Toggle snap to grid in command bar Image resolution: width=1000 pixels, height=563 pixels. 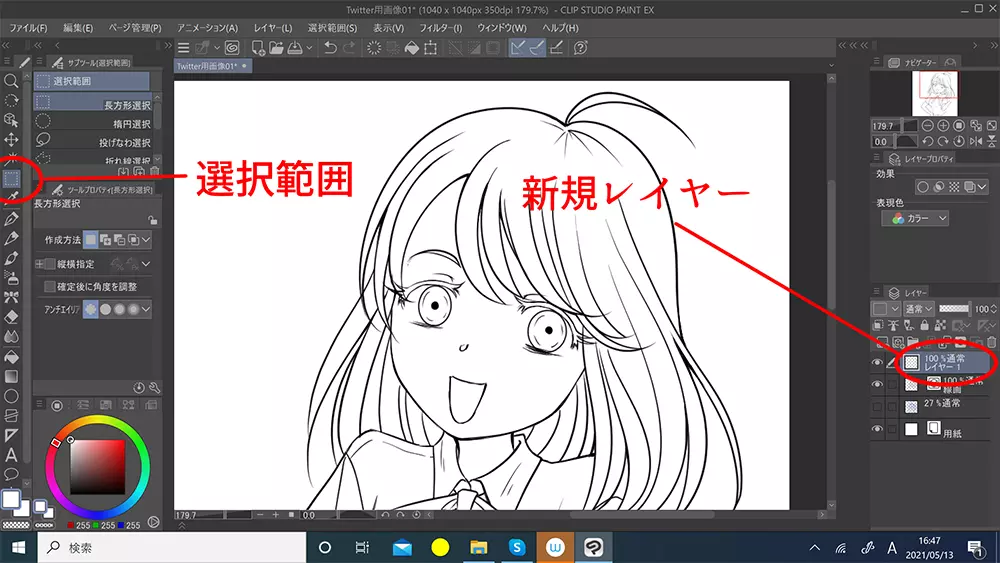pyautogui.click(x=556, y=48)
